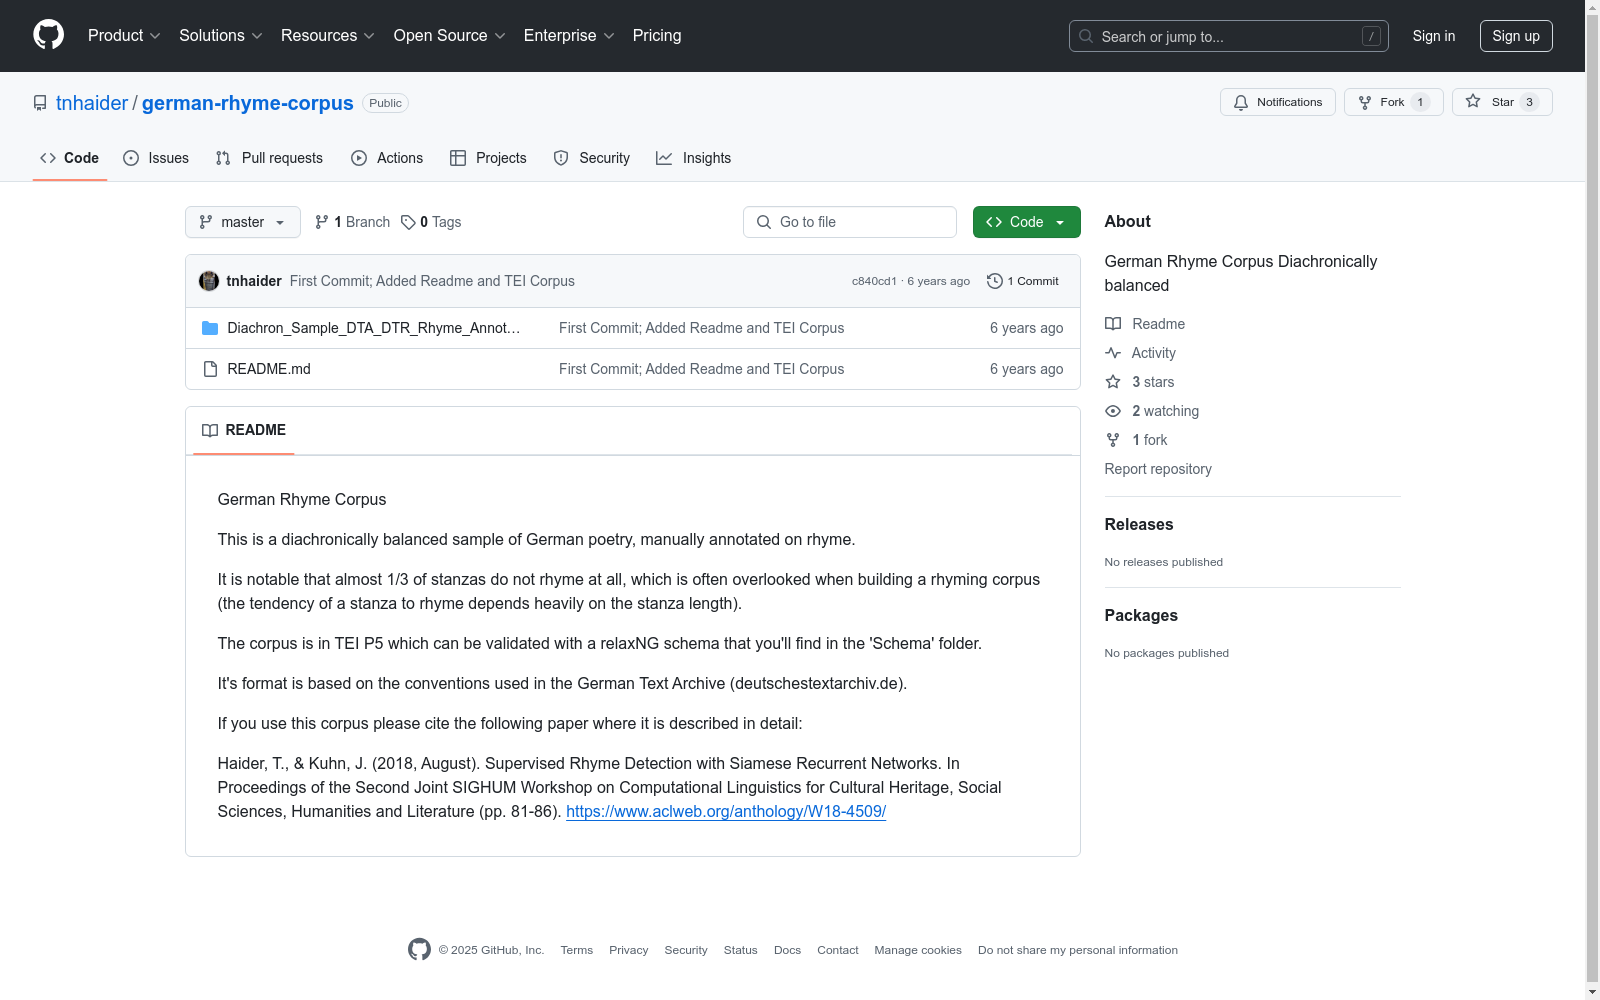Open the Insights tab

pos(693,158)
